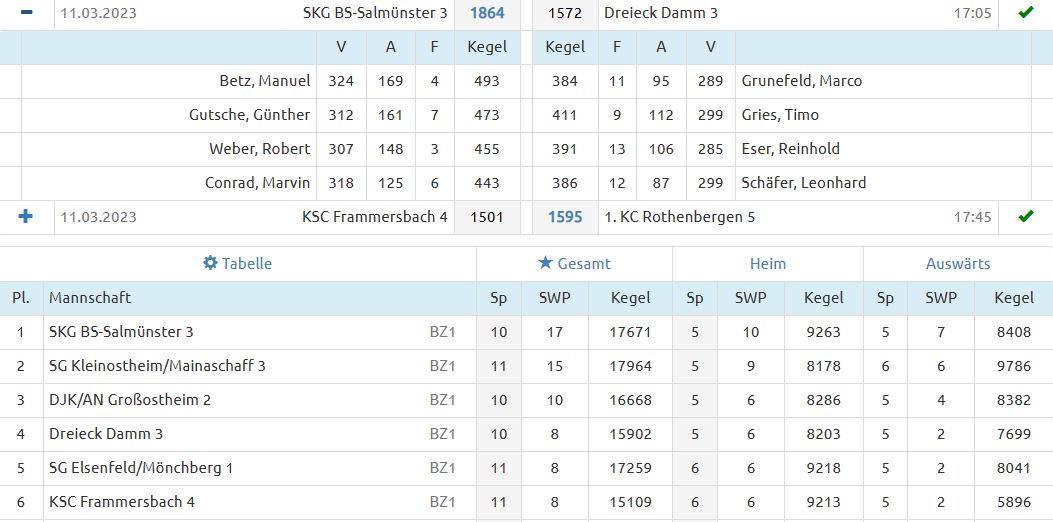Click the star icon beside Gesamt
1053x522 pixels.
coord(545,263)
